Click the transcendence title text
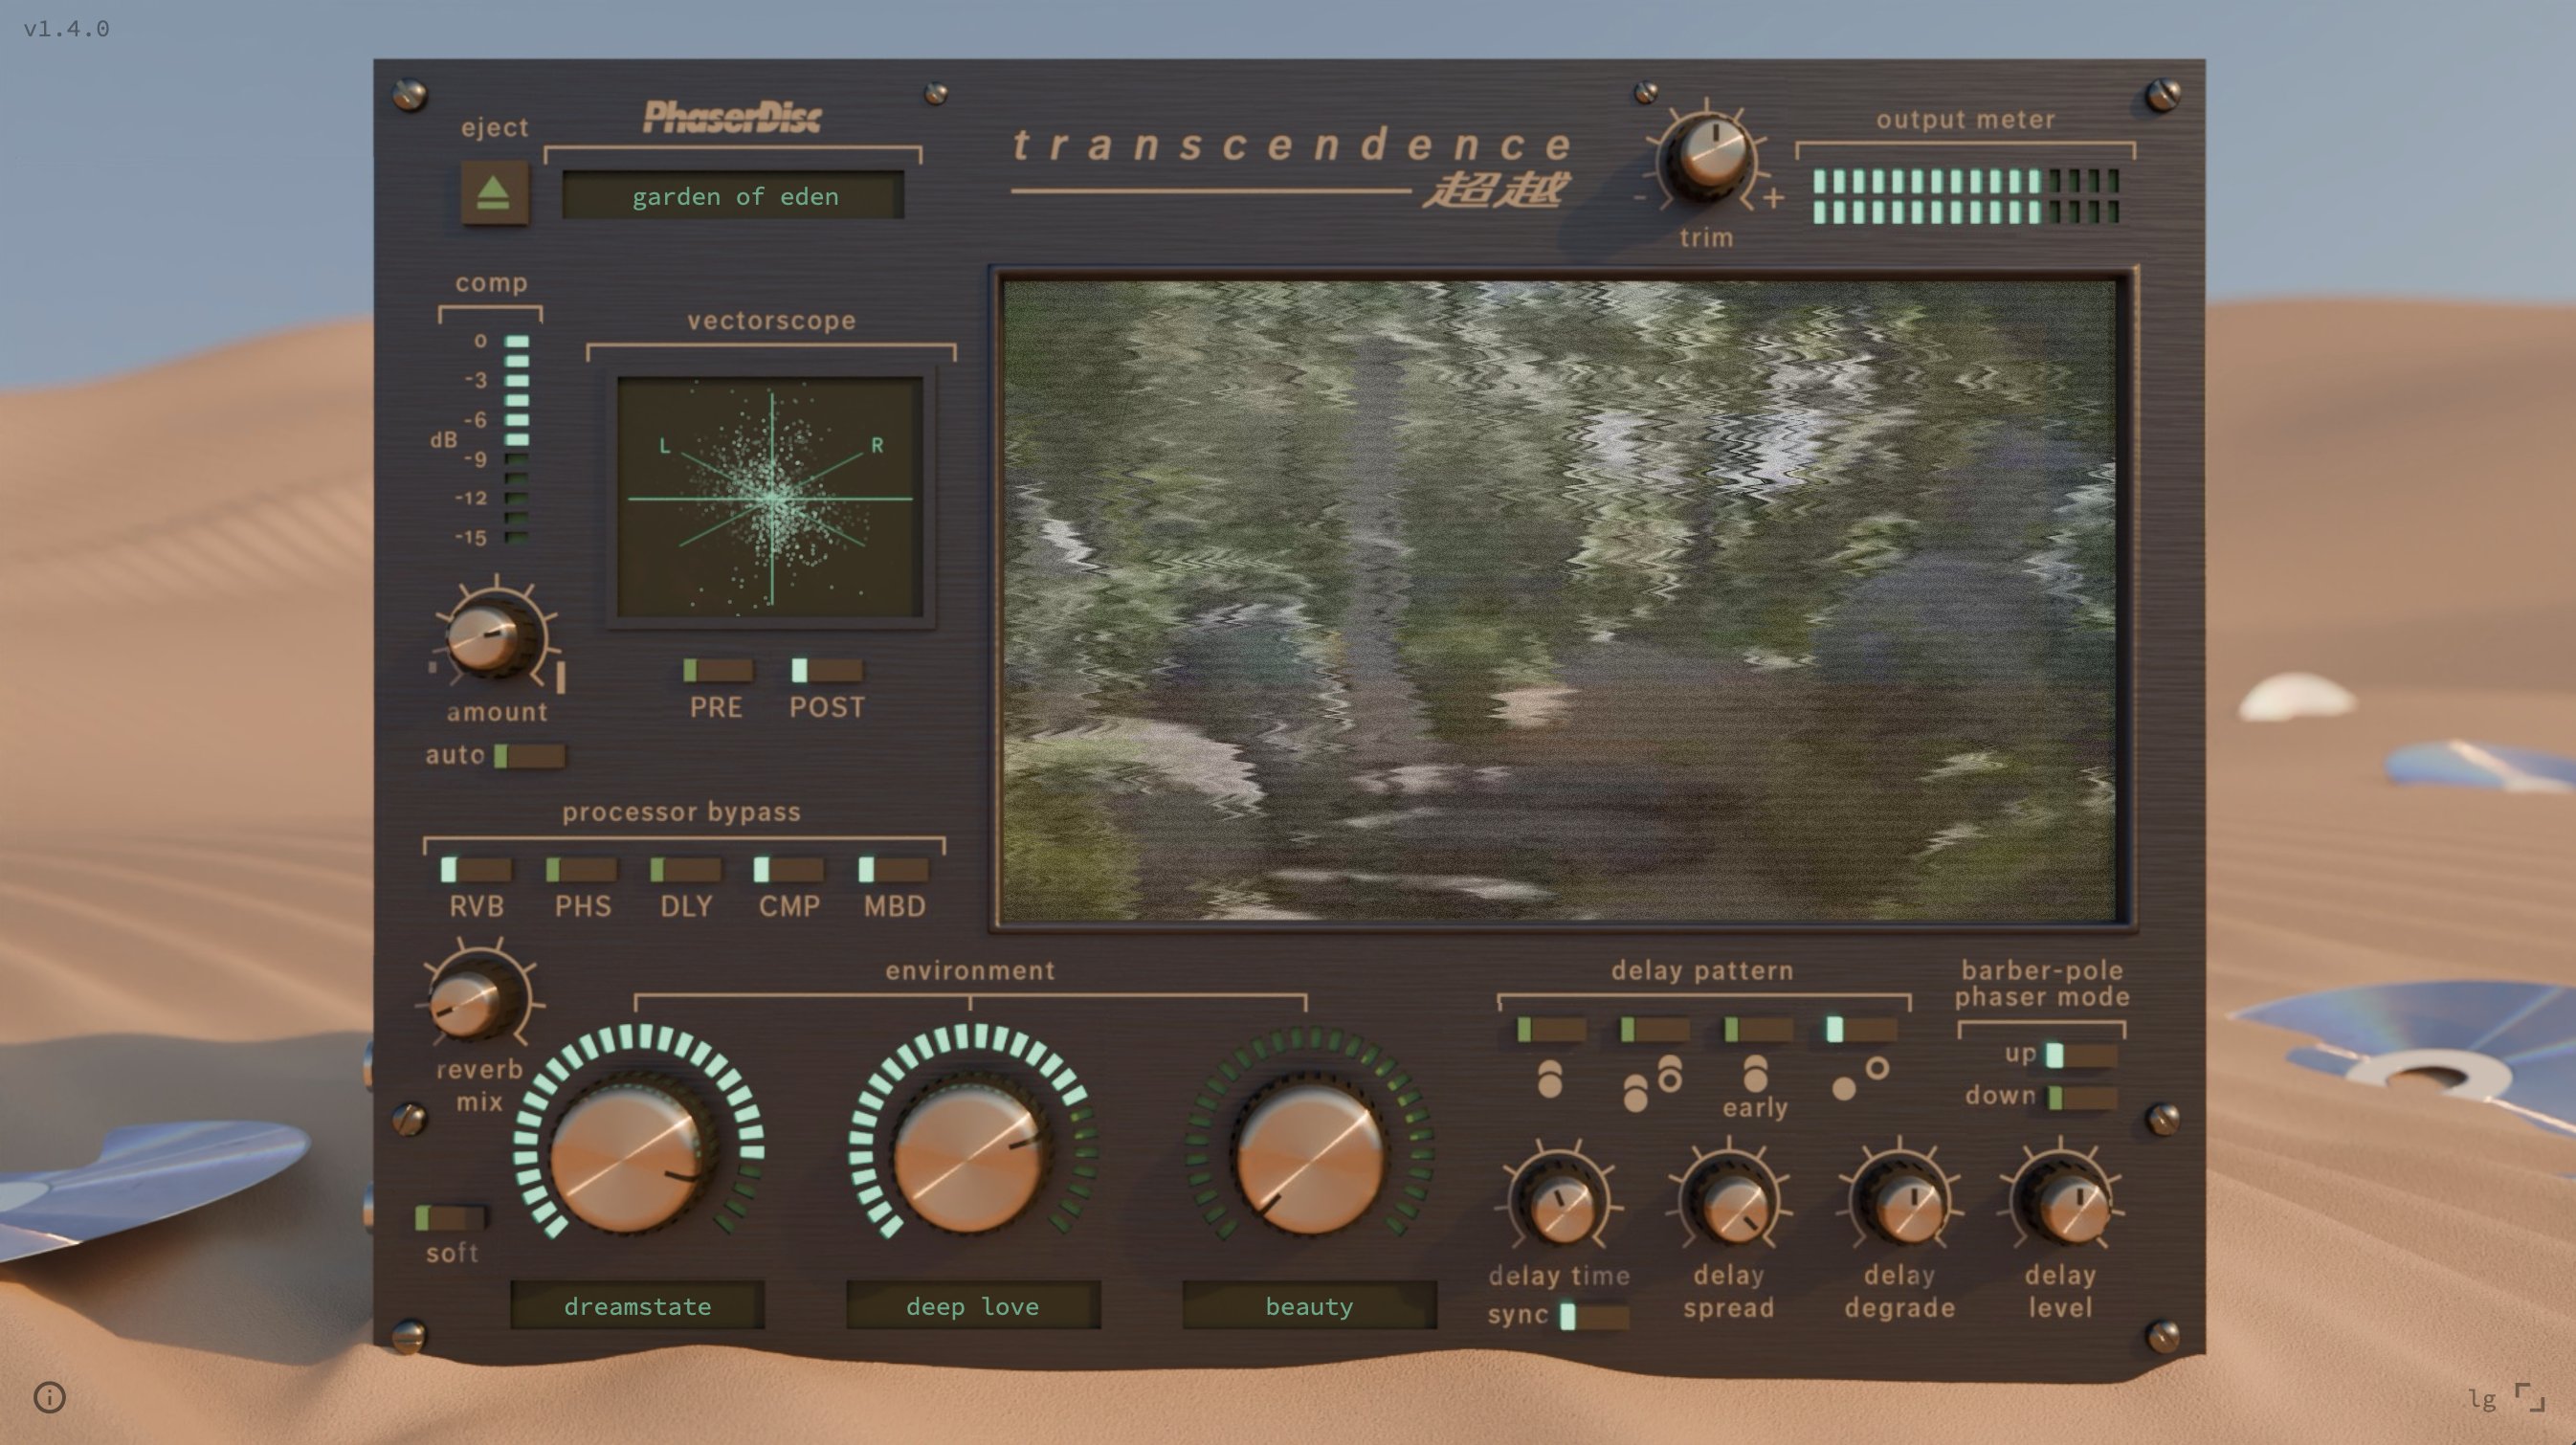This screenshot has height=1445, width=2576. coord(1292,145)
